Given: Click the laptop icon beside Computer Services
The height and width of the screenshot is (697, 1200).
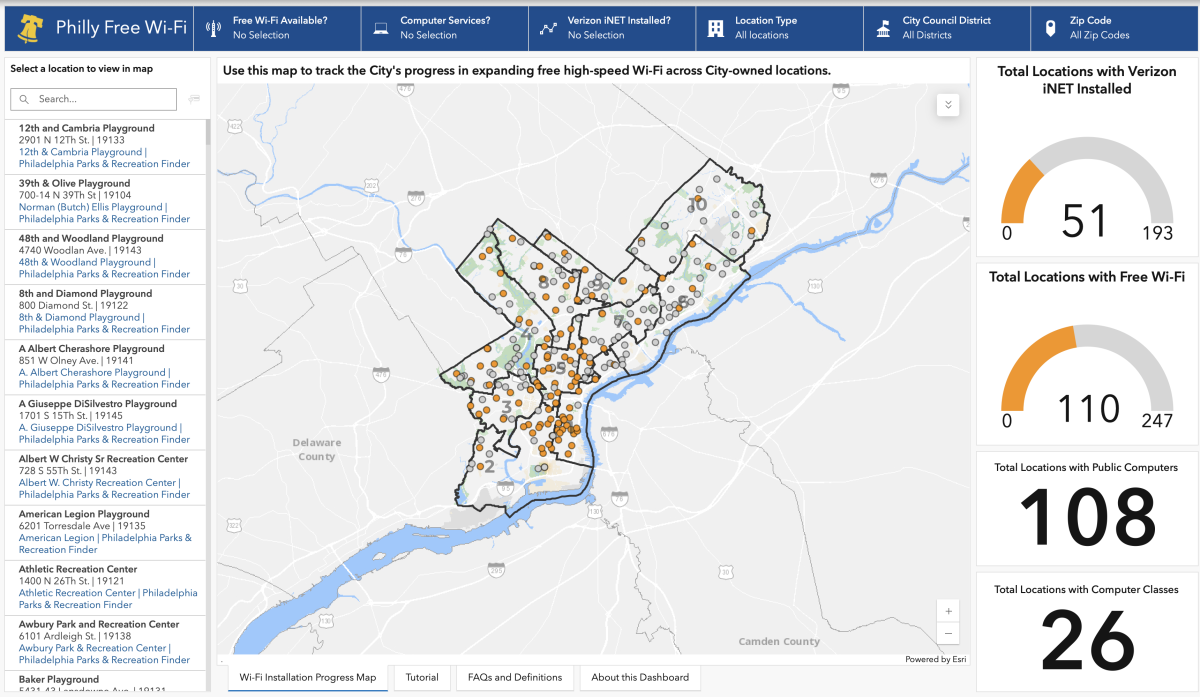Looking at the screenshot, I should [381, 28].
